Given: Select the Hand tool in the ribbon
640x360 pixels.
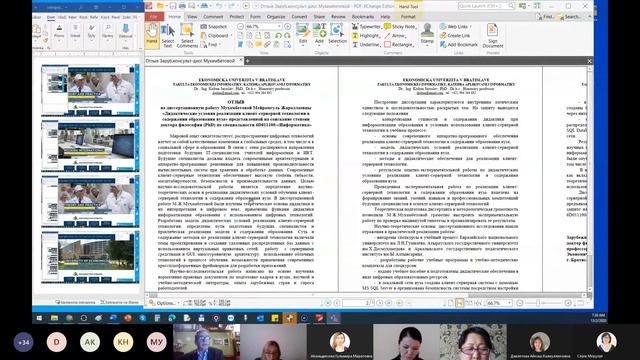Looking at the screenshot, I should click(152, 35).
